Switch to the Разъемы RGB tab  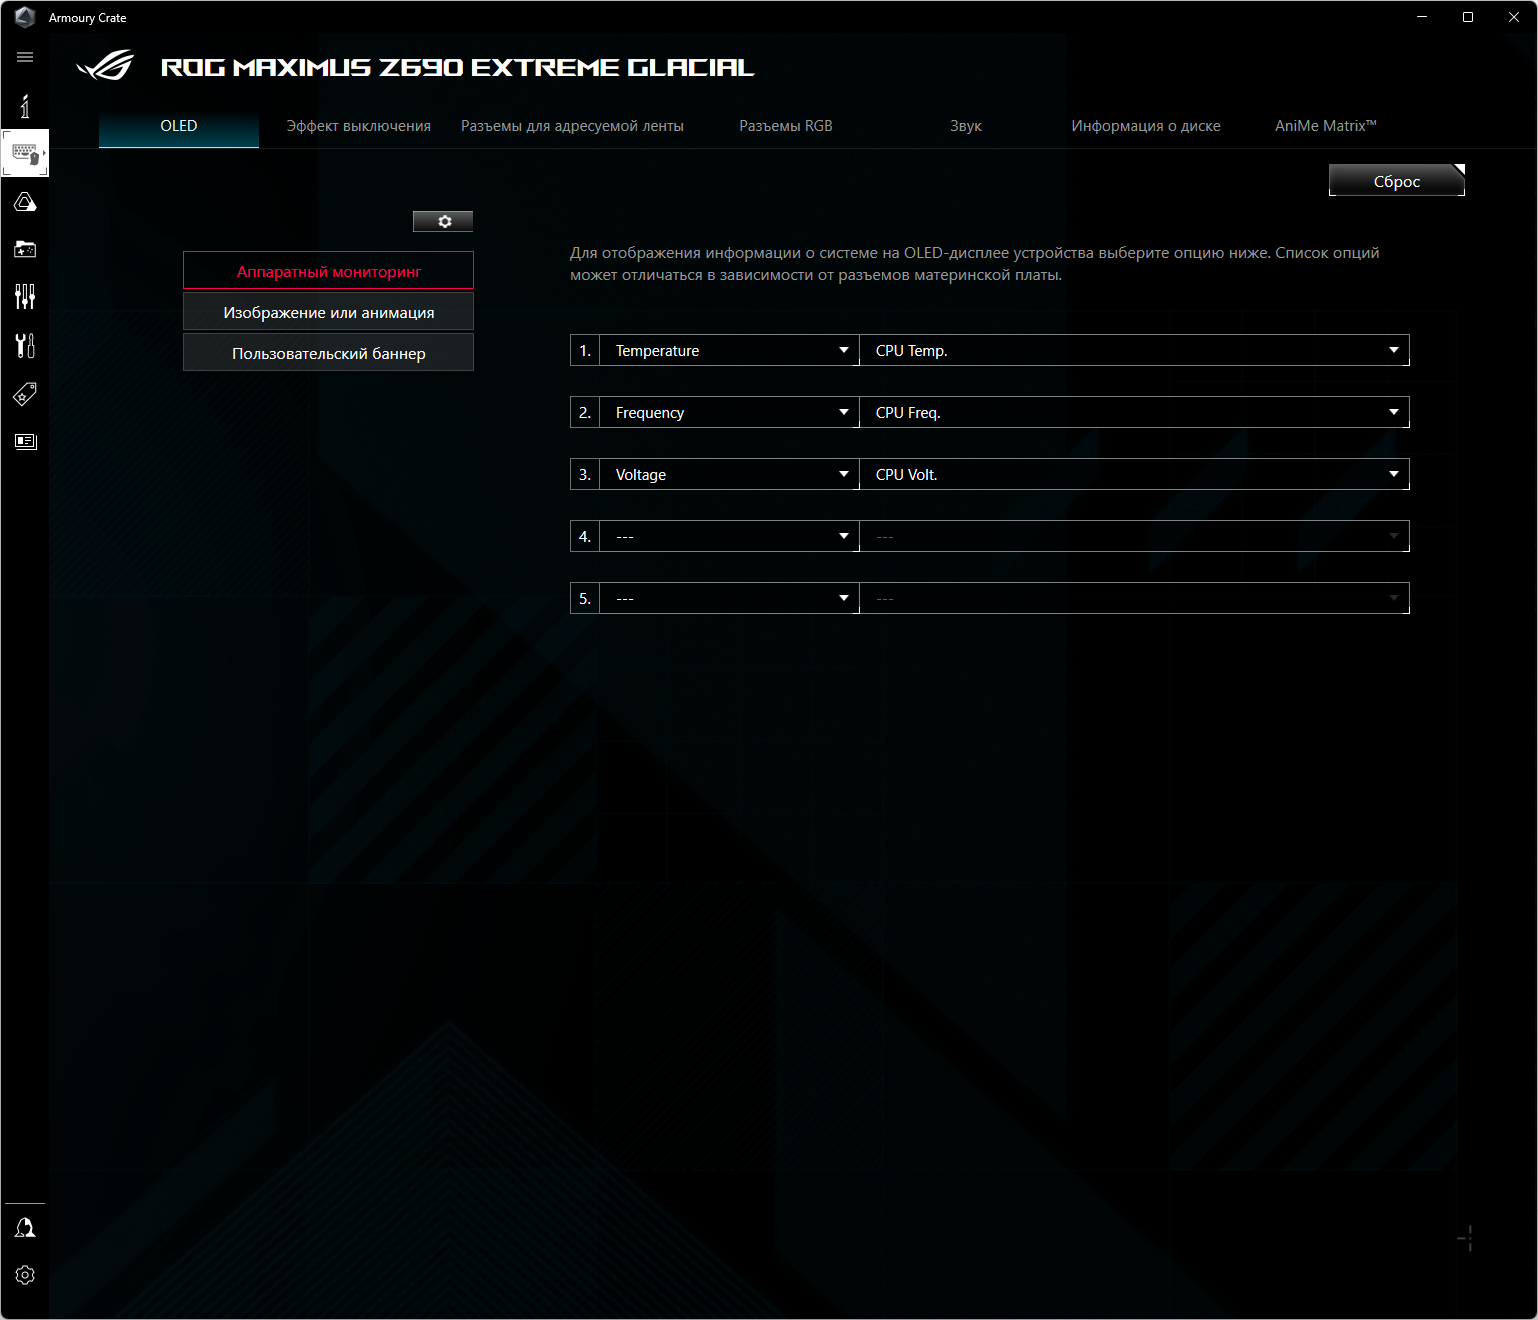(786, 126)
